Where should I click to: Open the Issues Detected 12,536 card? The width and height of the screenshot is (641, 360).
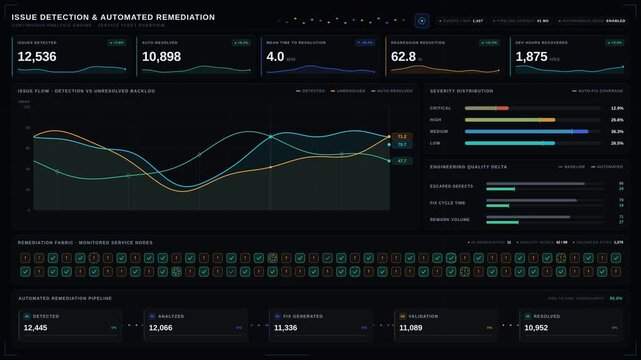tap(71, 56)
